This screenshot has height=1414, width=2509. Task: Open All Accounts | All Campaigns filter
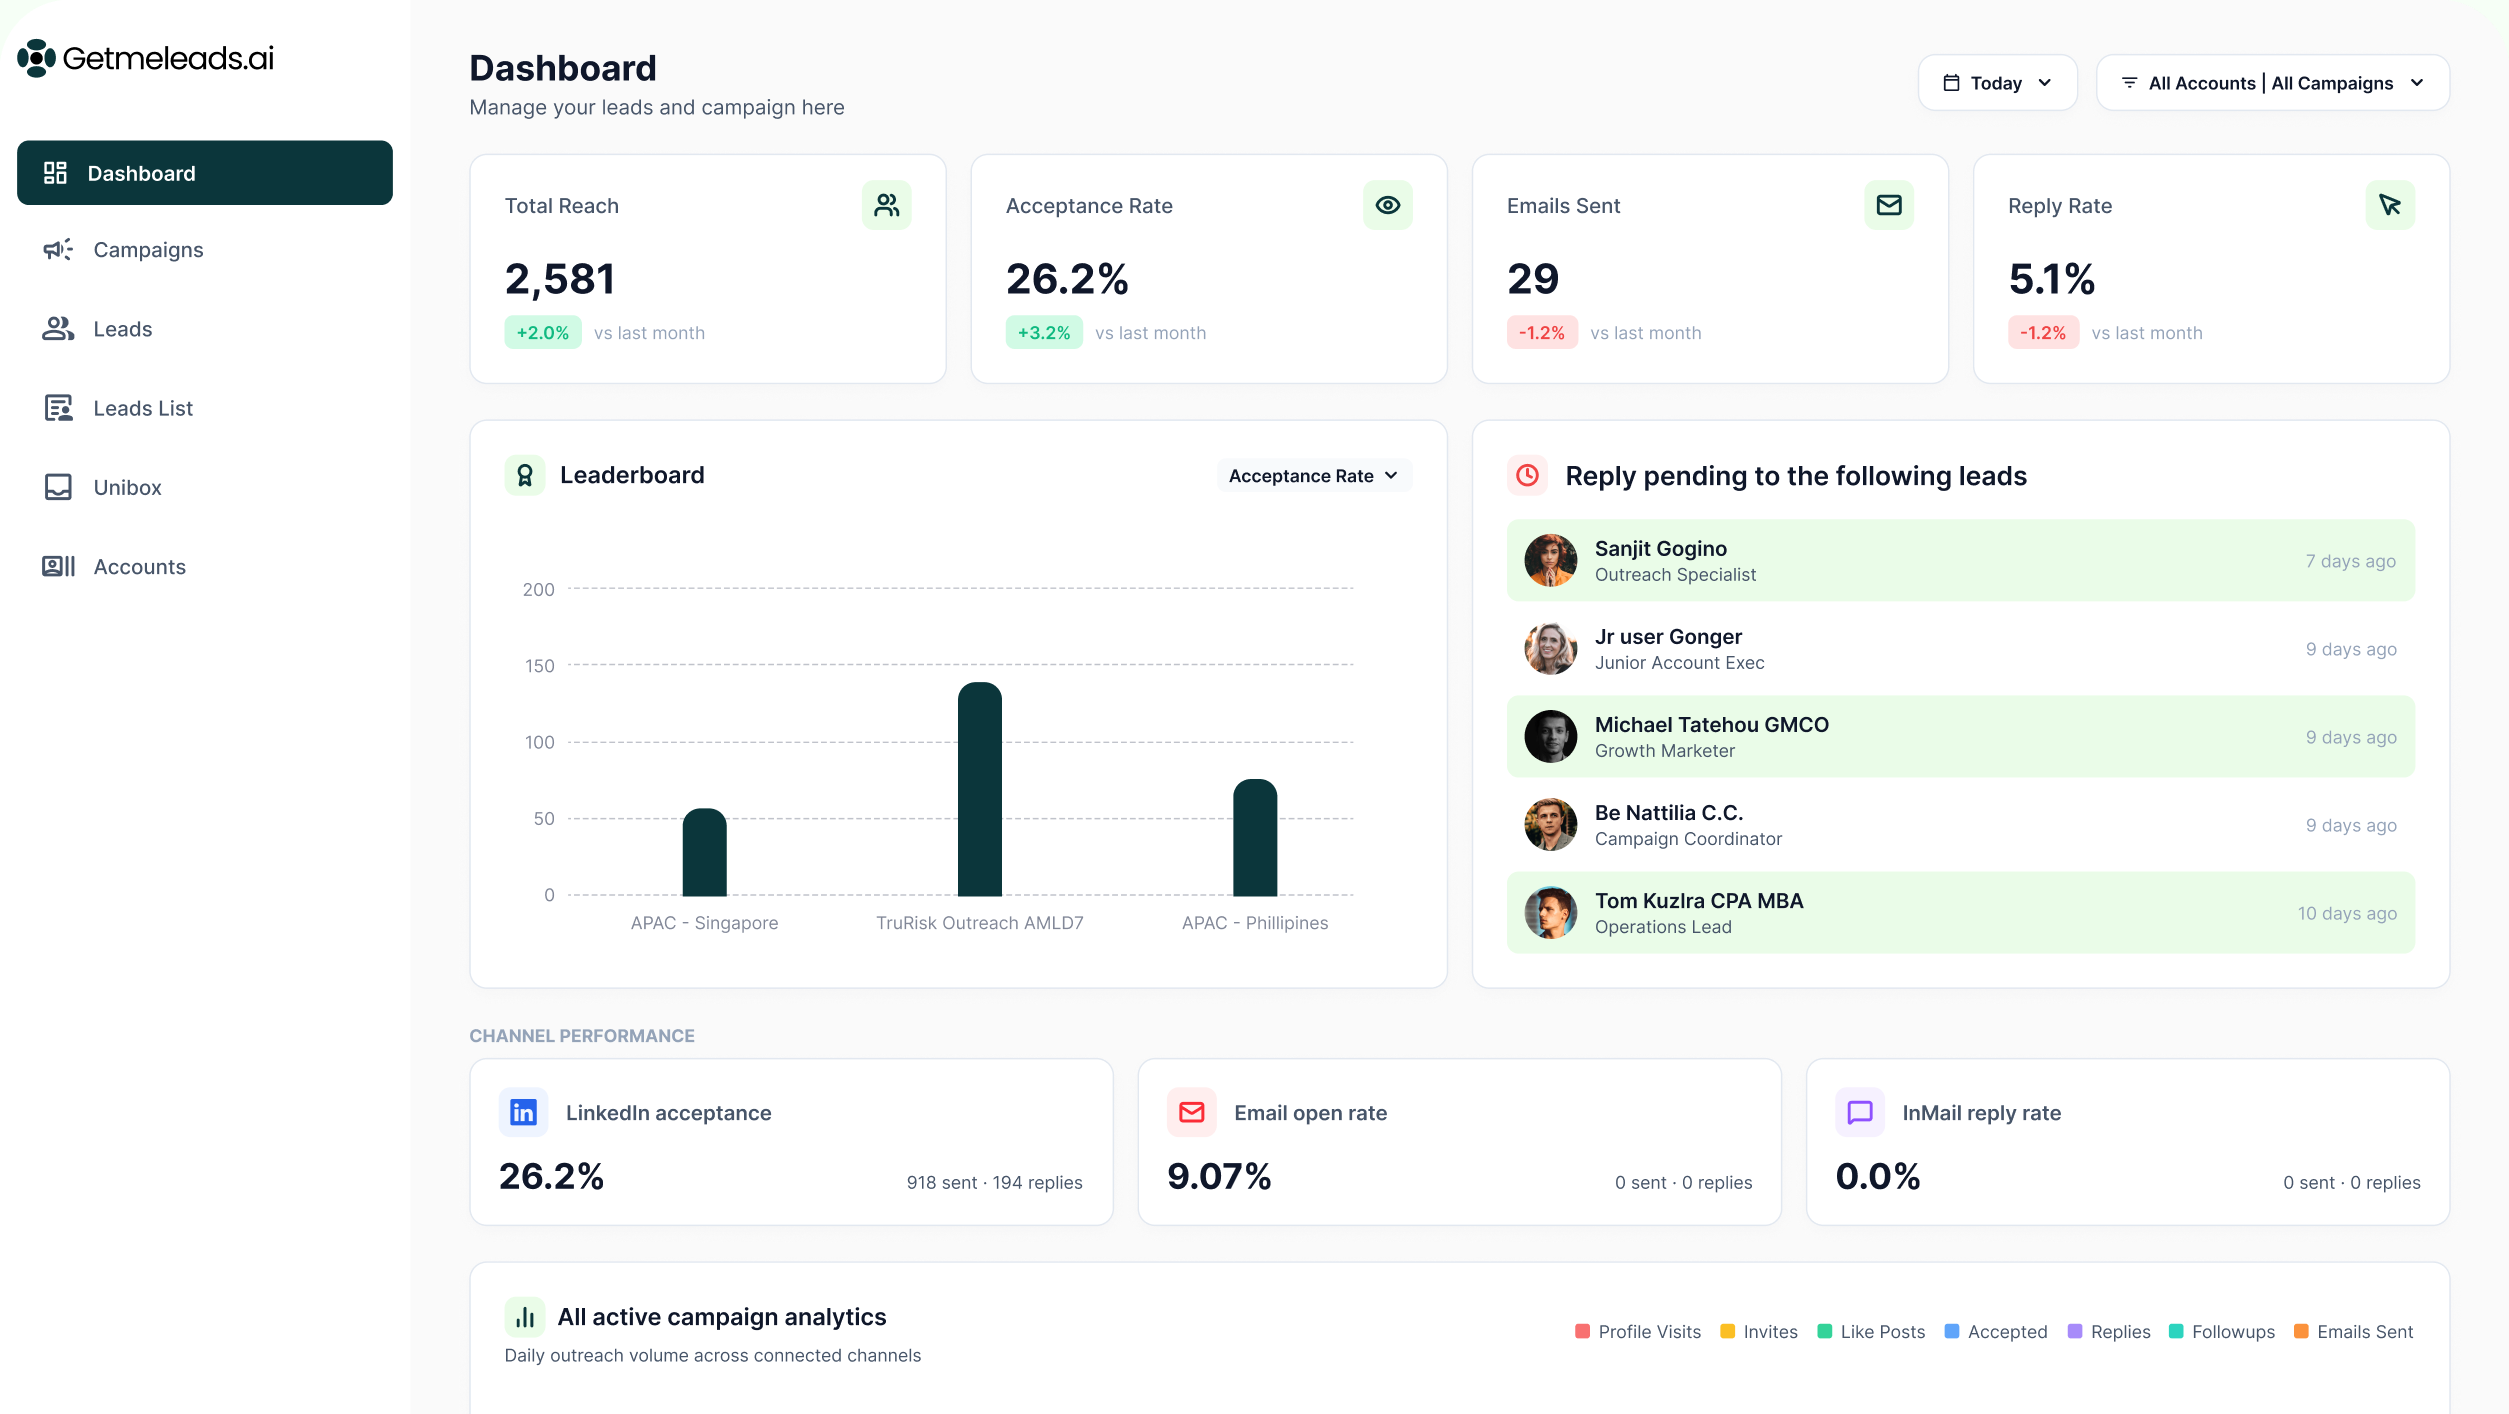click(x=2272, y=83)
